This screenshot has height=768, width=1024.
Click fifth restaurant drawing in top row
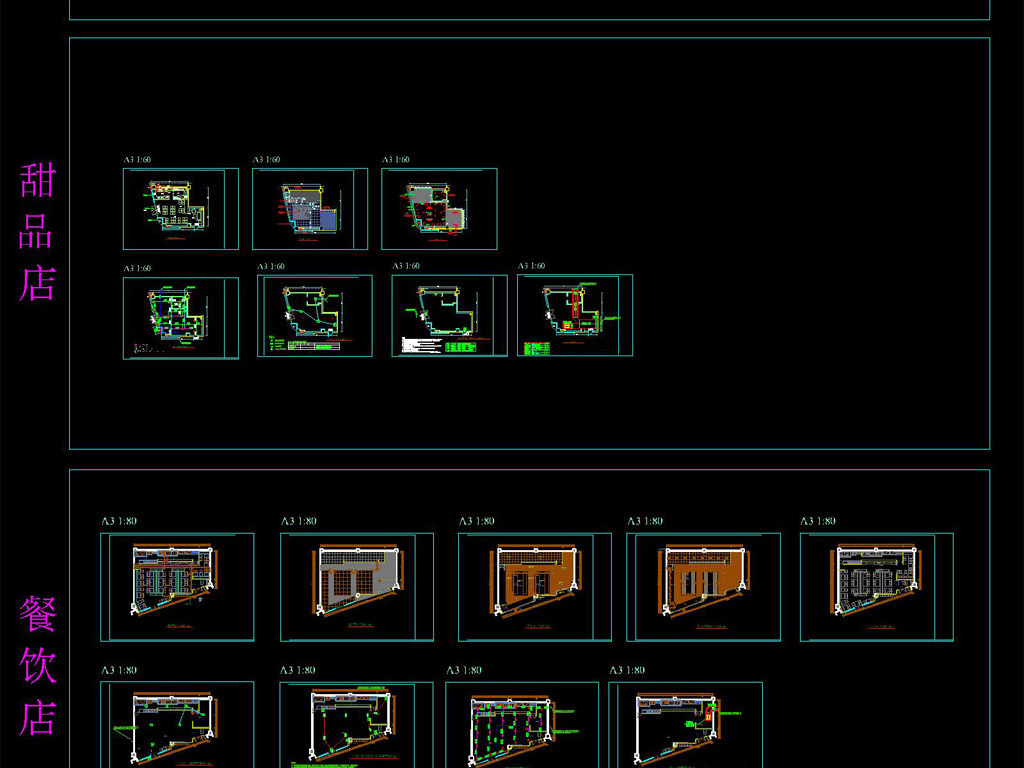[x=876, y=586]
